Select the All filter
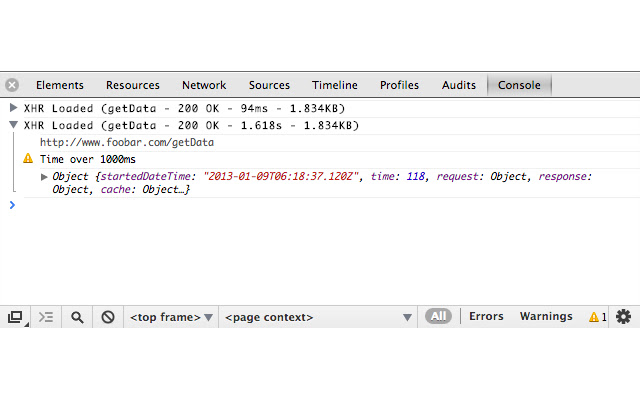This screenshot has height=400, width=640. click(438, 316)
